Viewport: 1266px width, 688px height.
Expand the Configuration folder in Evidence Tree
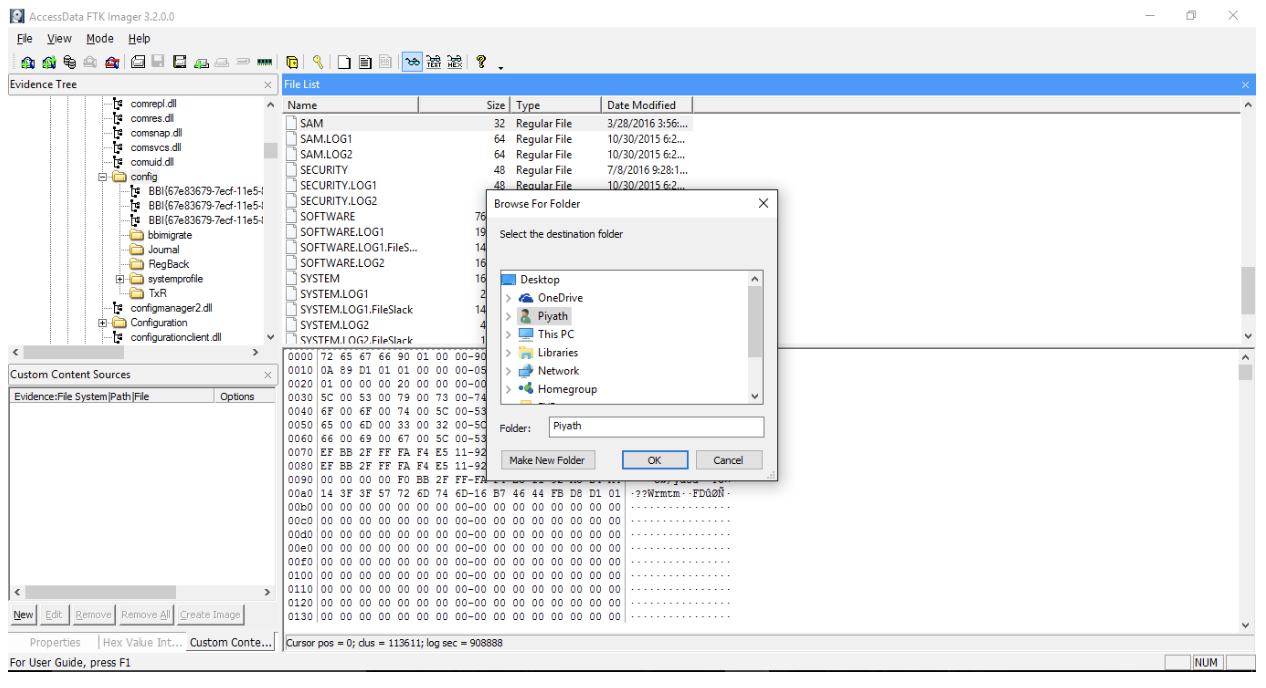click(x=103, y=323)
